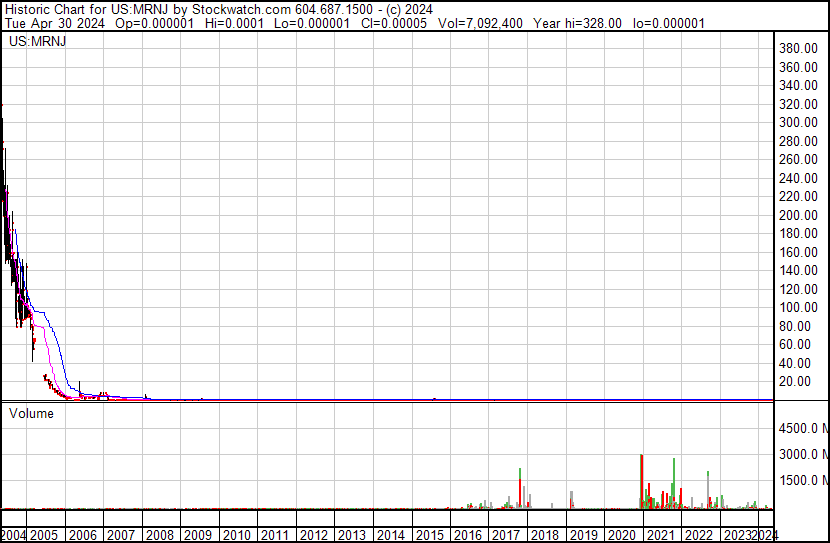This screenshot has height=543, width=830.
Task: Click the 100.00 price axis label
Action: tap(799, 308)
